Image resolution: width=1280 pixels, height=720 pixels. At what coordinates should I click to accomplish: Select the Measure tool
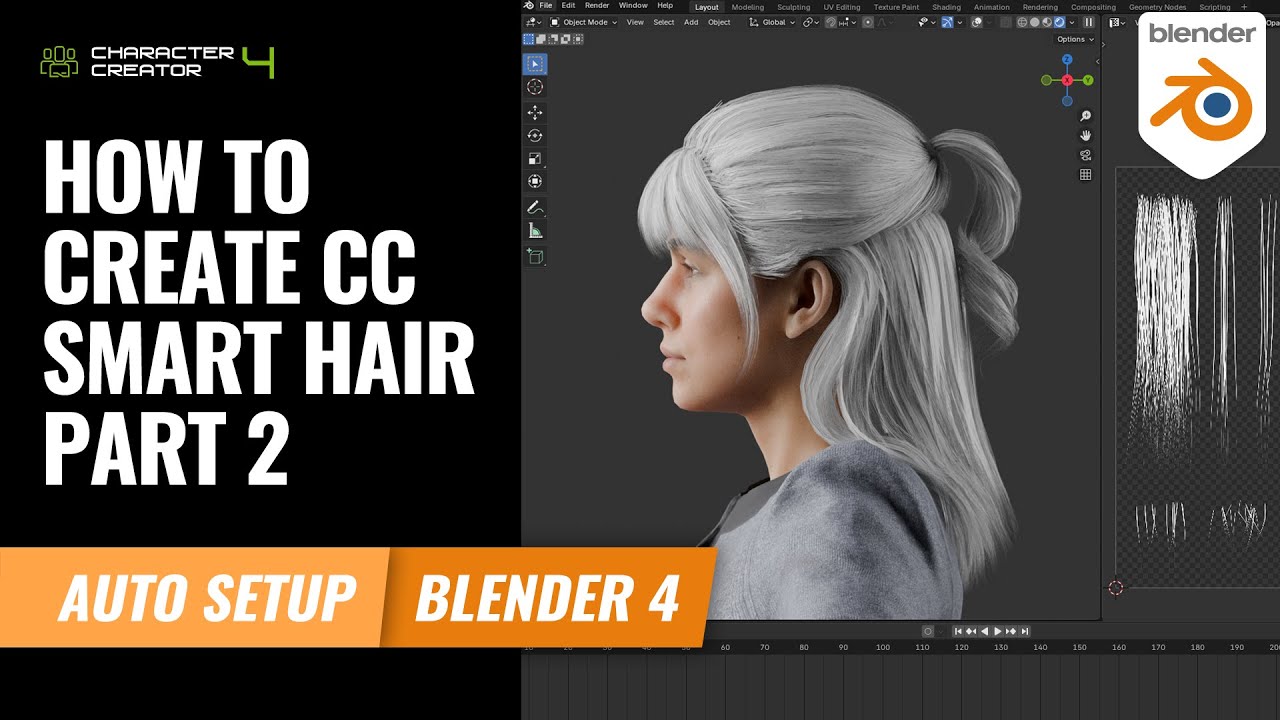[535, 231]
